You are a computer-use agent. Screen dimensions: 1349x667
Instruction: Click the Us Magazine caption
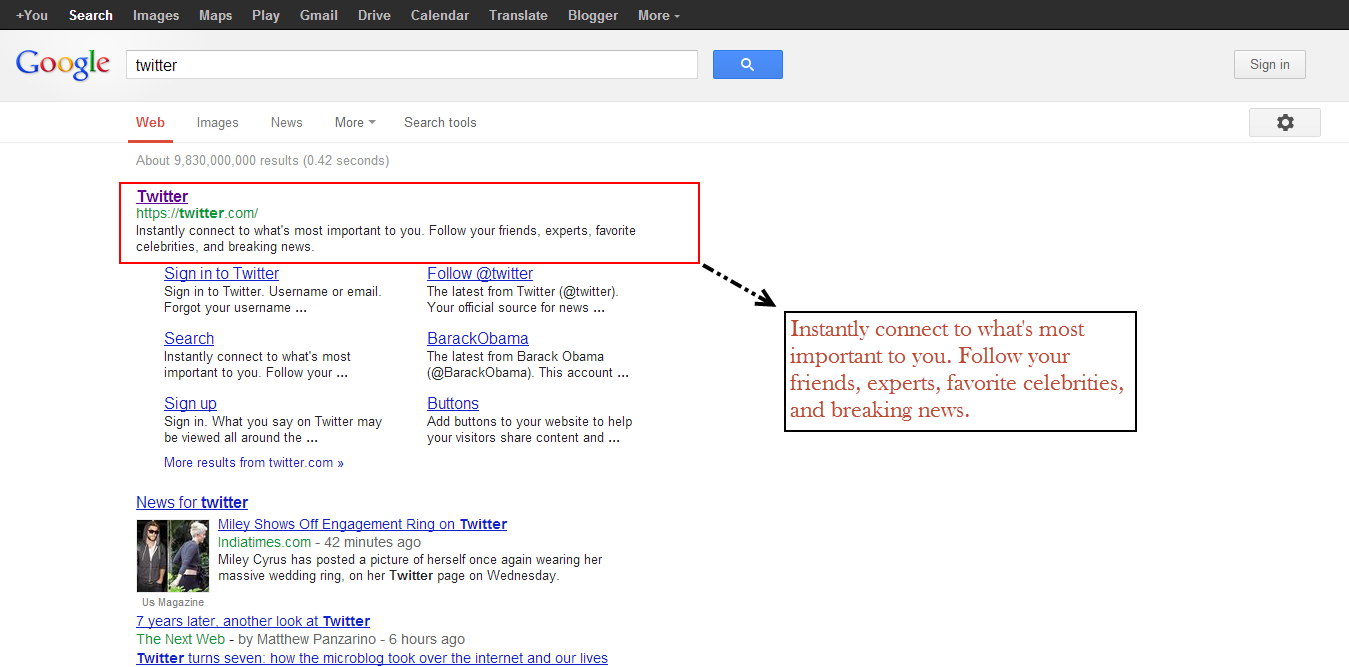point(173,602)
